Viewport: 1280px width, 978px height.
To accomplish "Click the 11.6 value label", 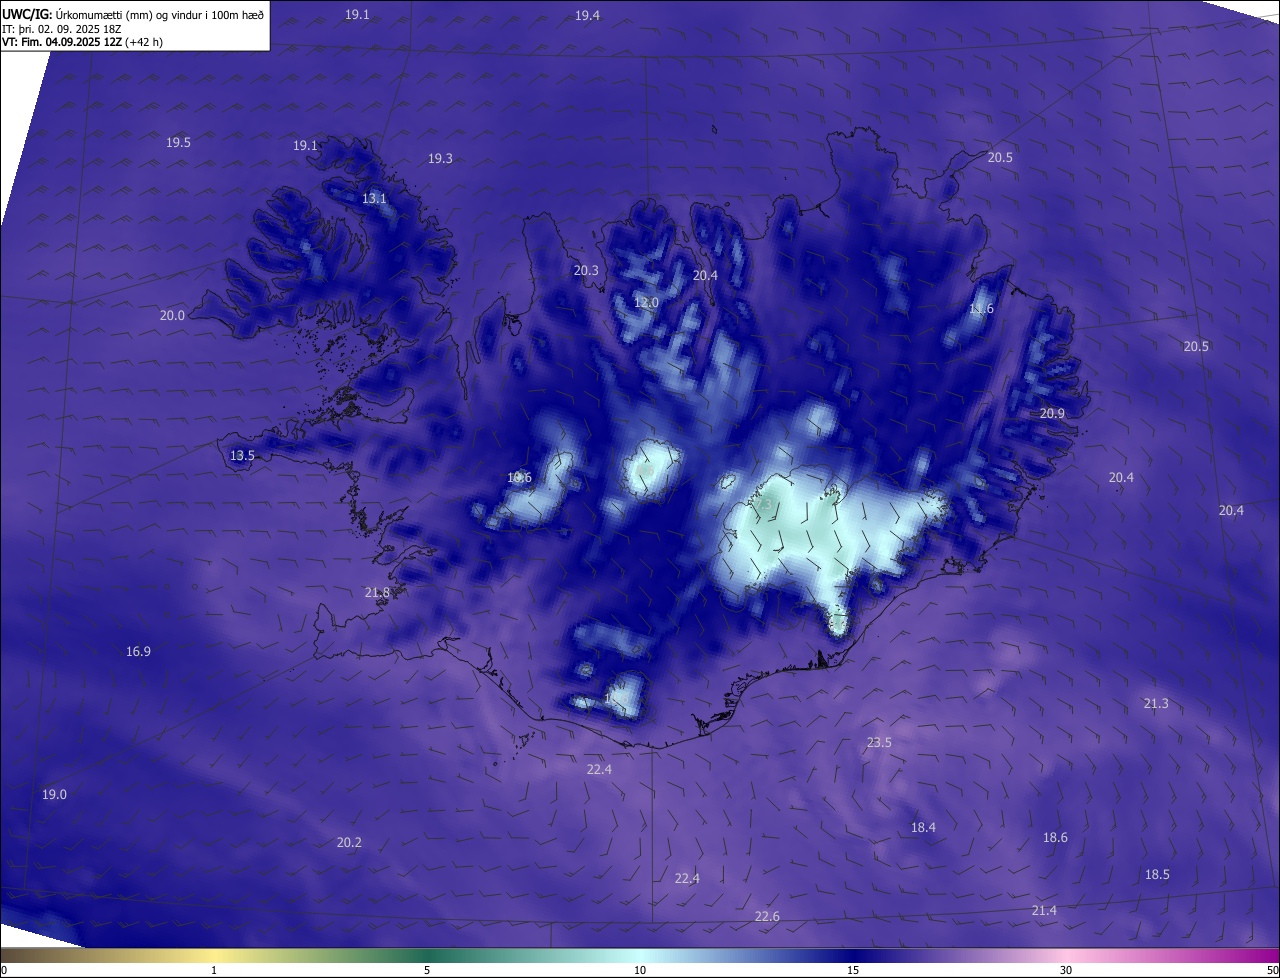I will click(x=981, y=309).
